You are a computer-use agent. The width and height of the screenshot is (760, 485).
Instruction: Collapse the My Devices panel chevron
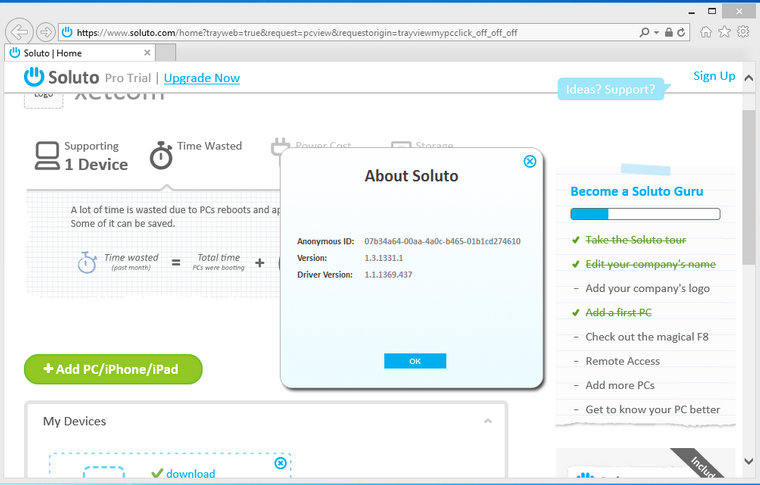[x=488, y=421]
